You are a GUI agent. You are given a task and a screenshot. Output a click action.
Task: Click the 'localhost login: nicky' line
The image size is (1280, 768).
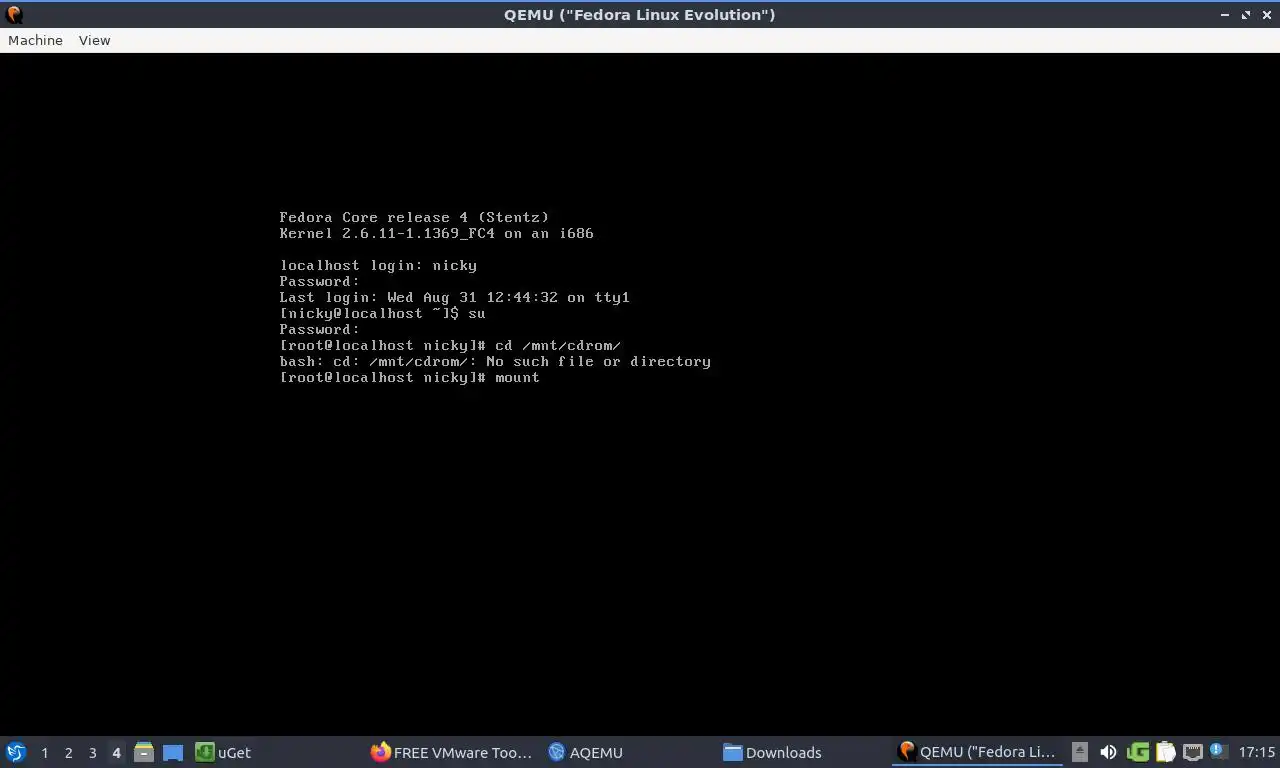coord(378,265)
